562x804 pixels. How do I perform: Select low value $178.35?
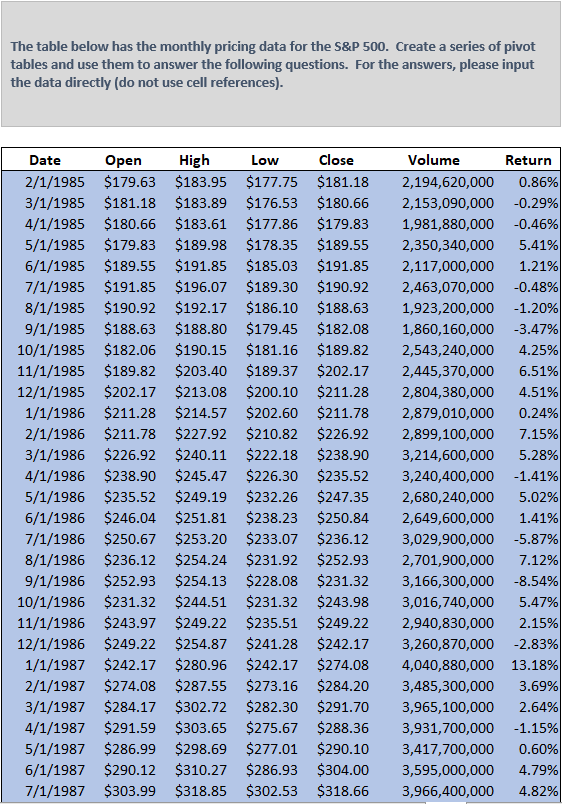click(x=271, y=245)
